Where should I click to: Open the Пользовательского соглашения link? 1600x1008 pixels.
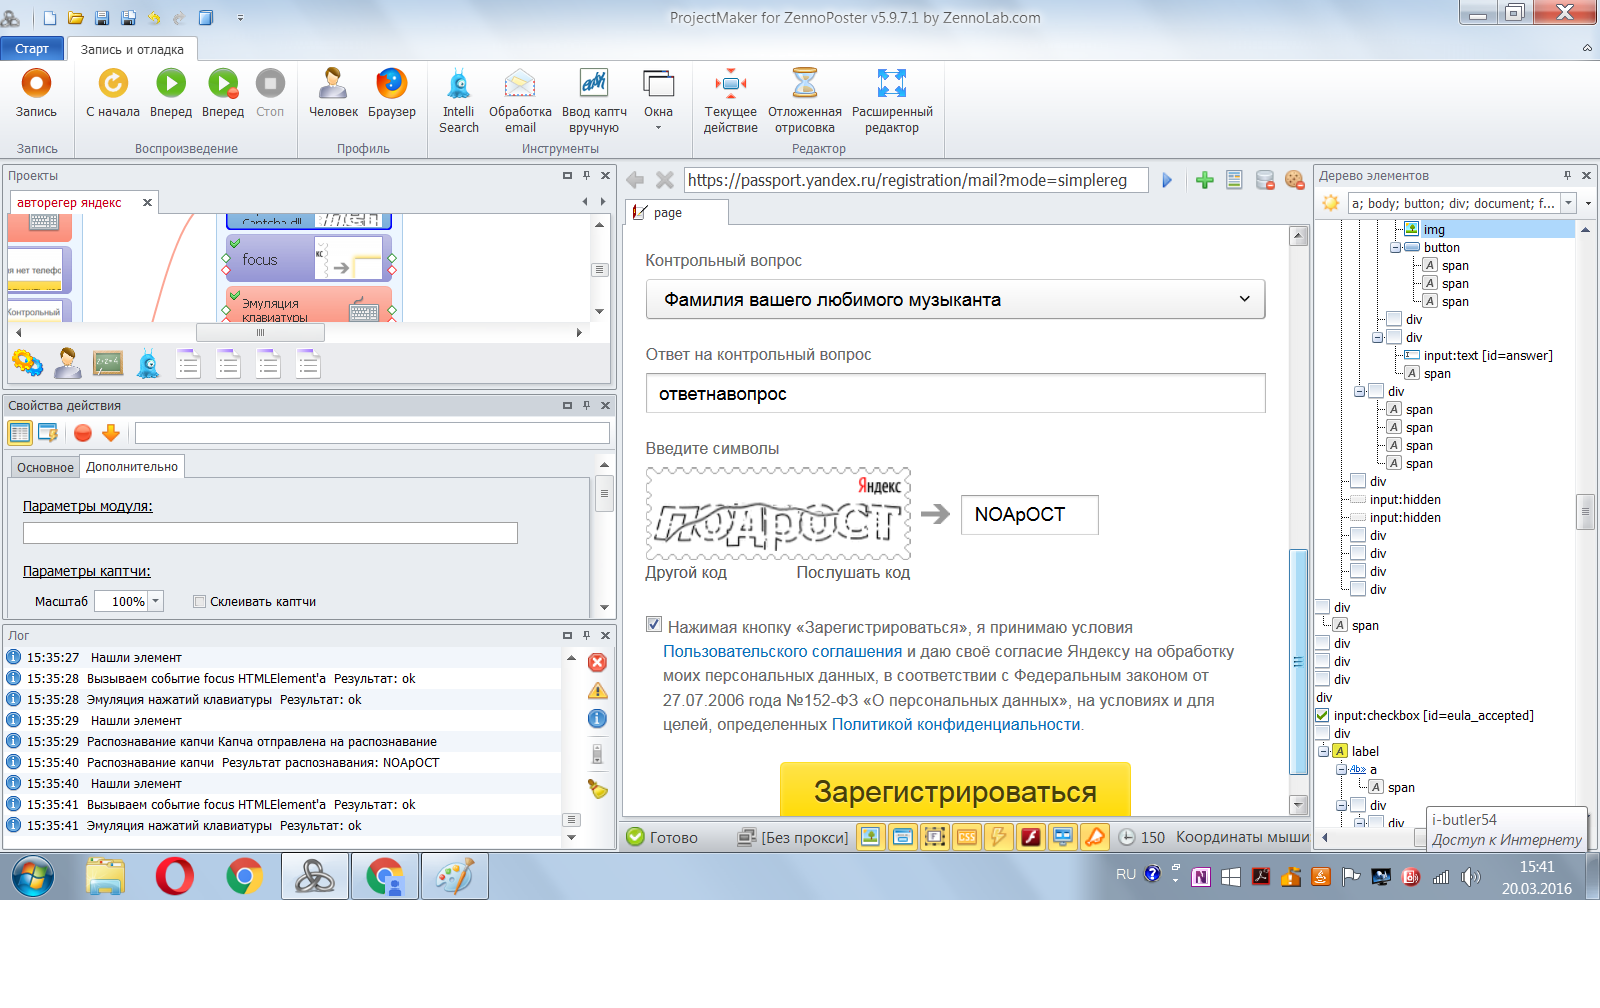point(783,652)
